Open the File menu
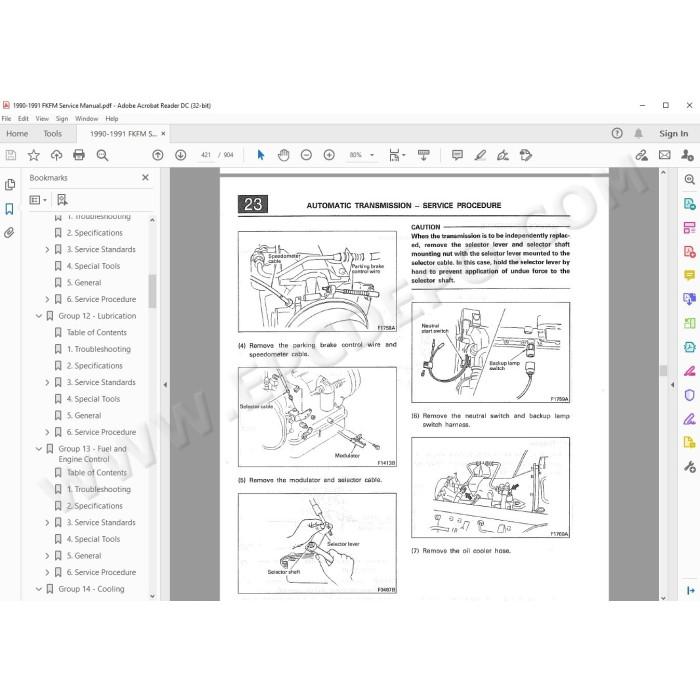Image resolution: width=700 pixels, height=700 pixels. click(7, 119)
